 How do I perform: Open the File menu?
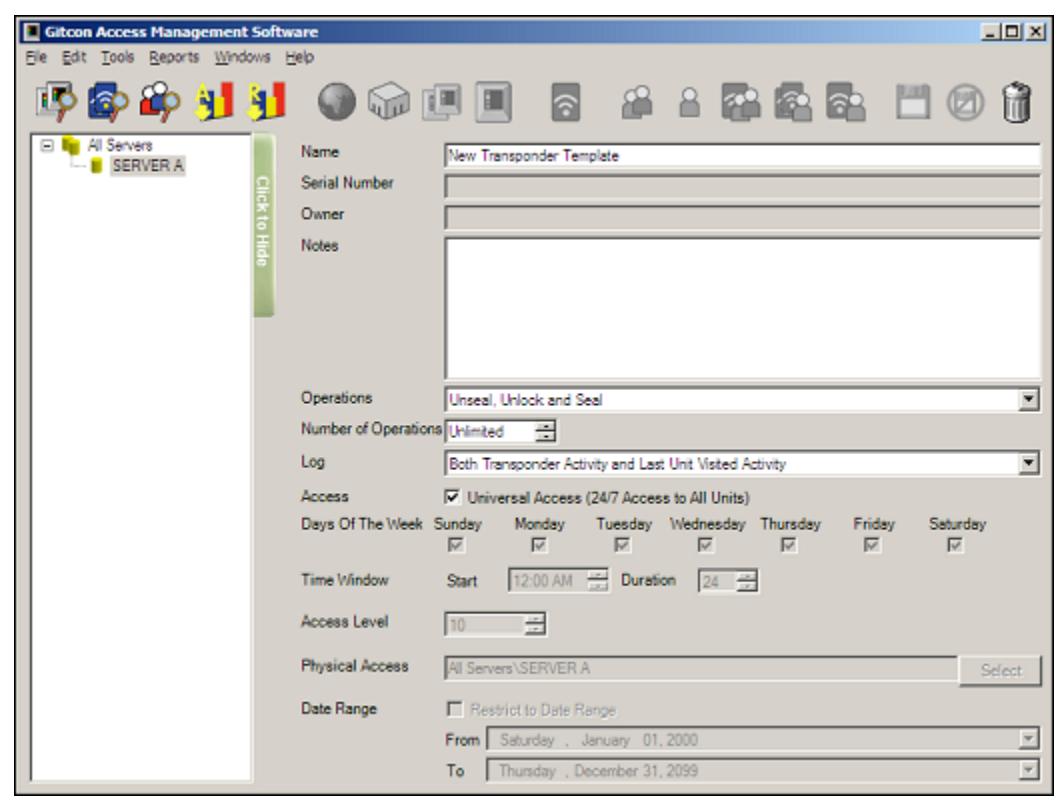(x=37, y=57)
